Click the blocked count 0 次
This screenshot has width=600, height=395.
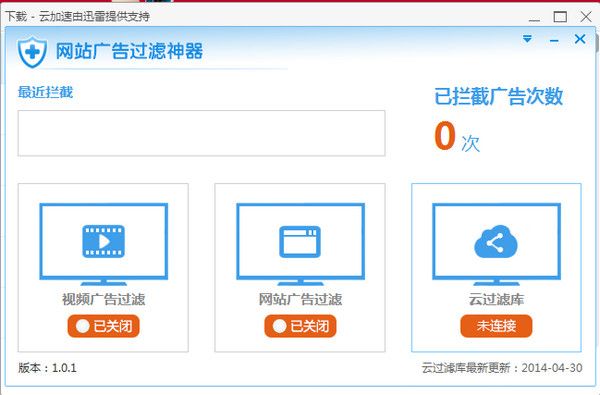point(457,137)
